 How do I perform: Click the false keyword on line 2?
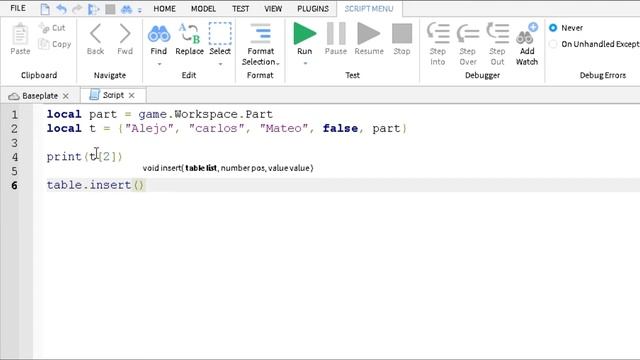click(340, 129)
